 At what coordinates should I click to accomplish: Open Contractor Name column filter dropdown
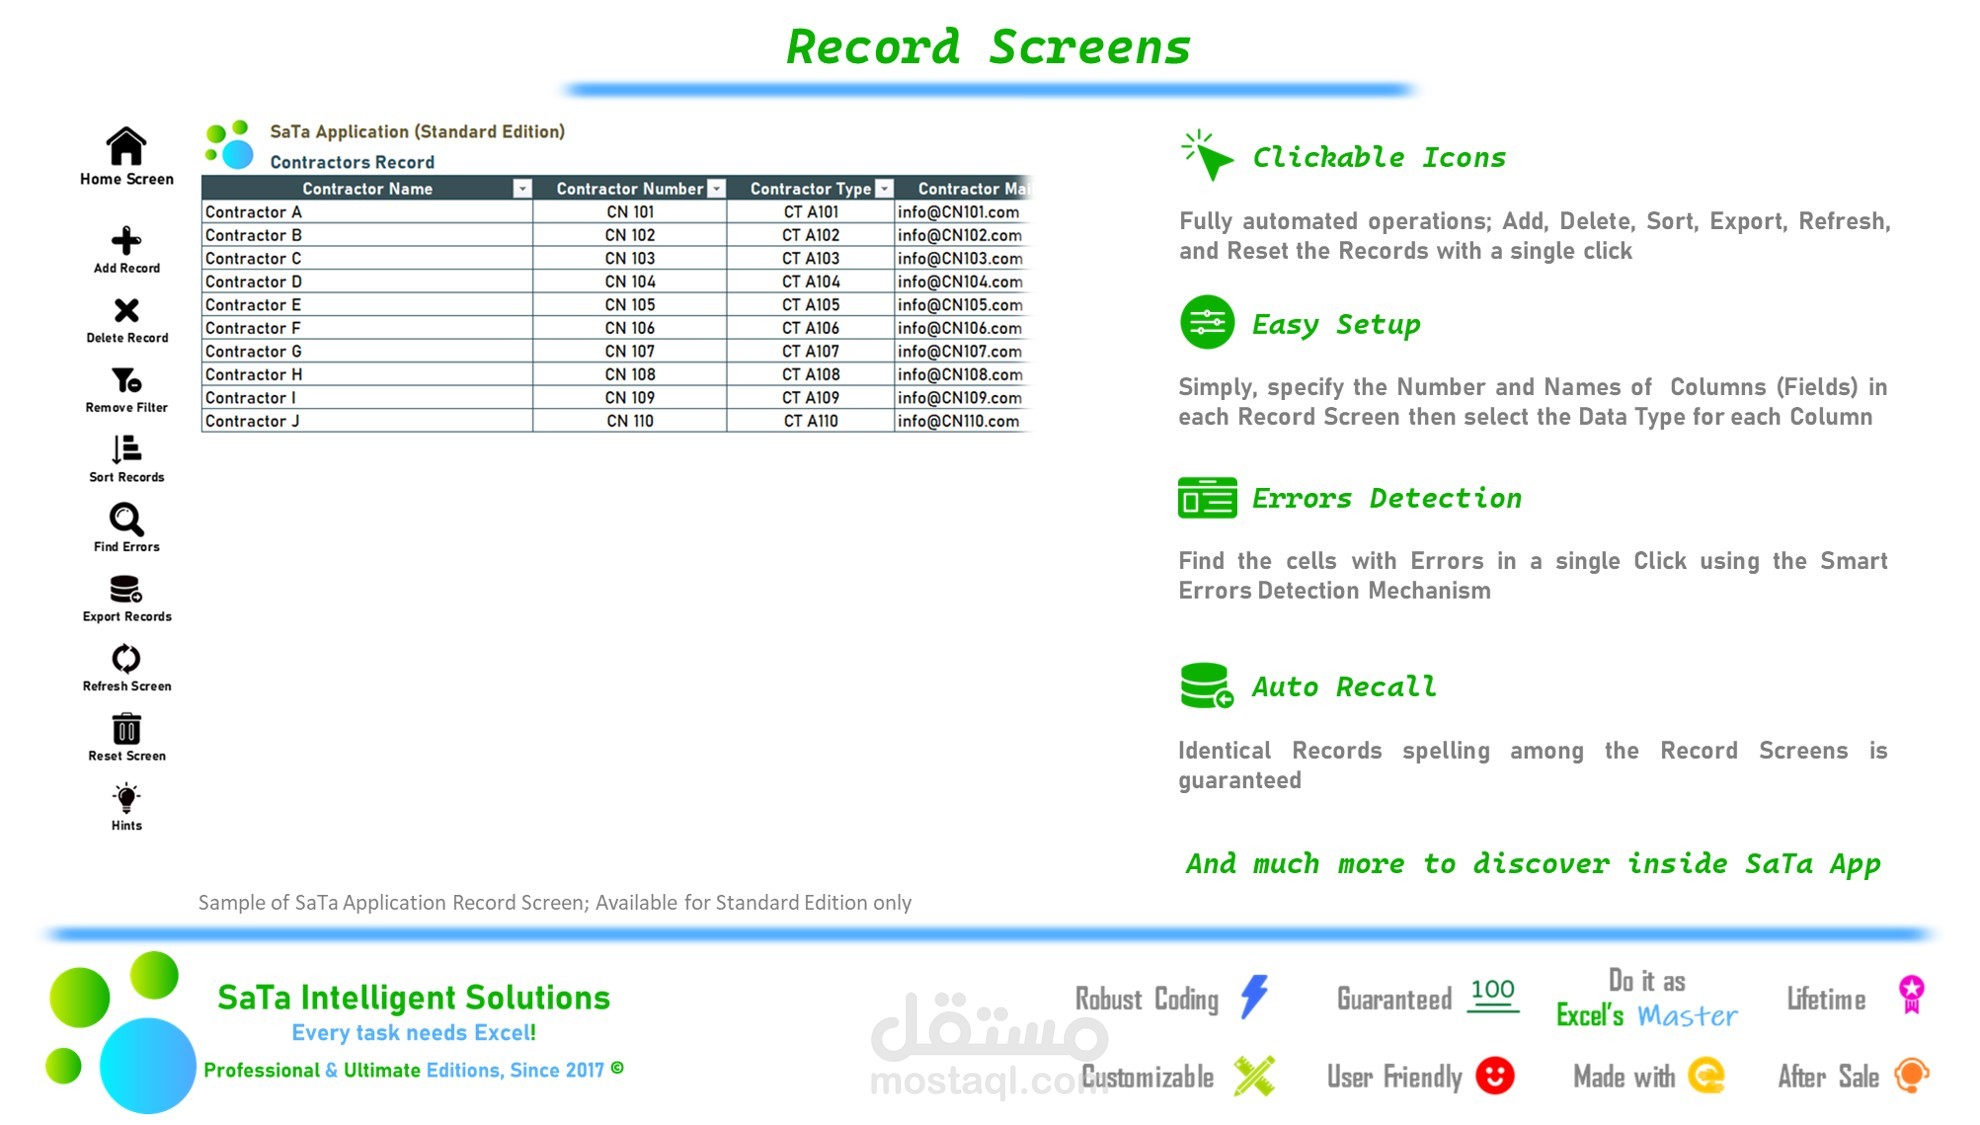522,188
